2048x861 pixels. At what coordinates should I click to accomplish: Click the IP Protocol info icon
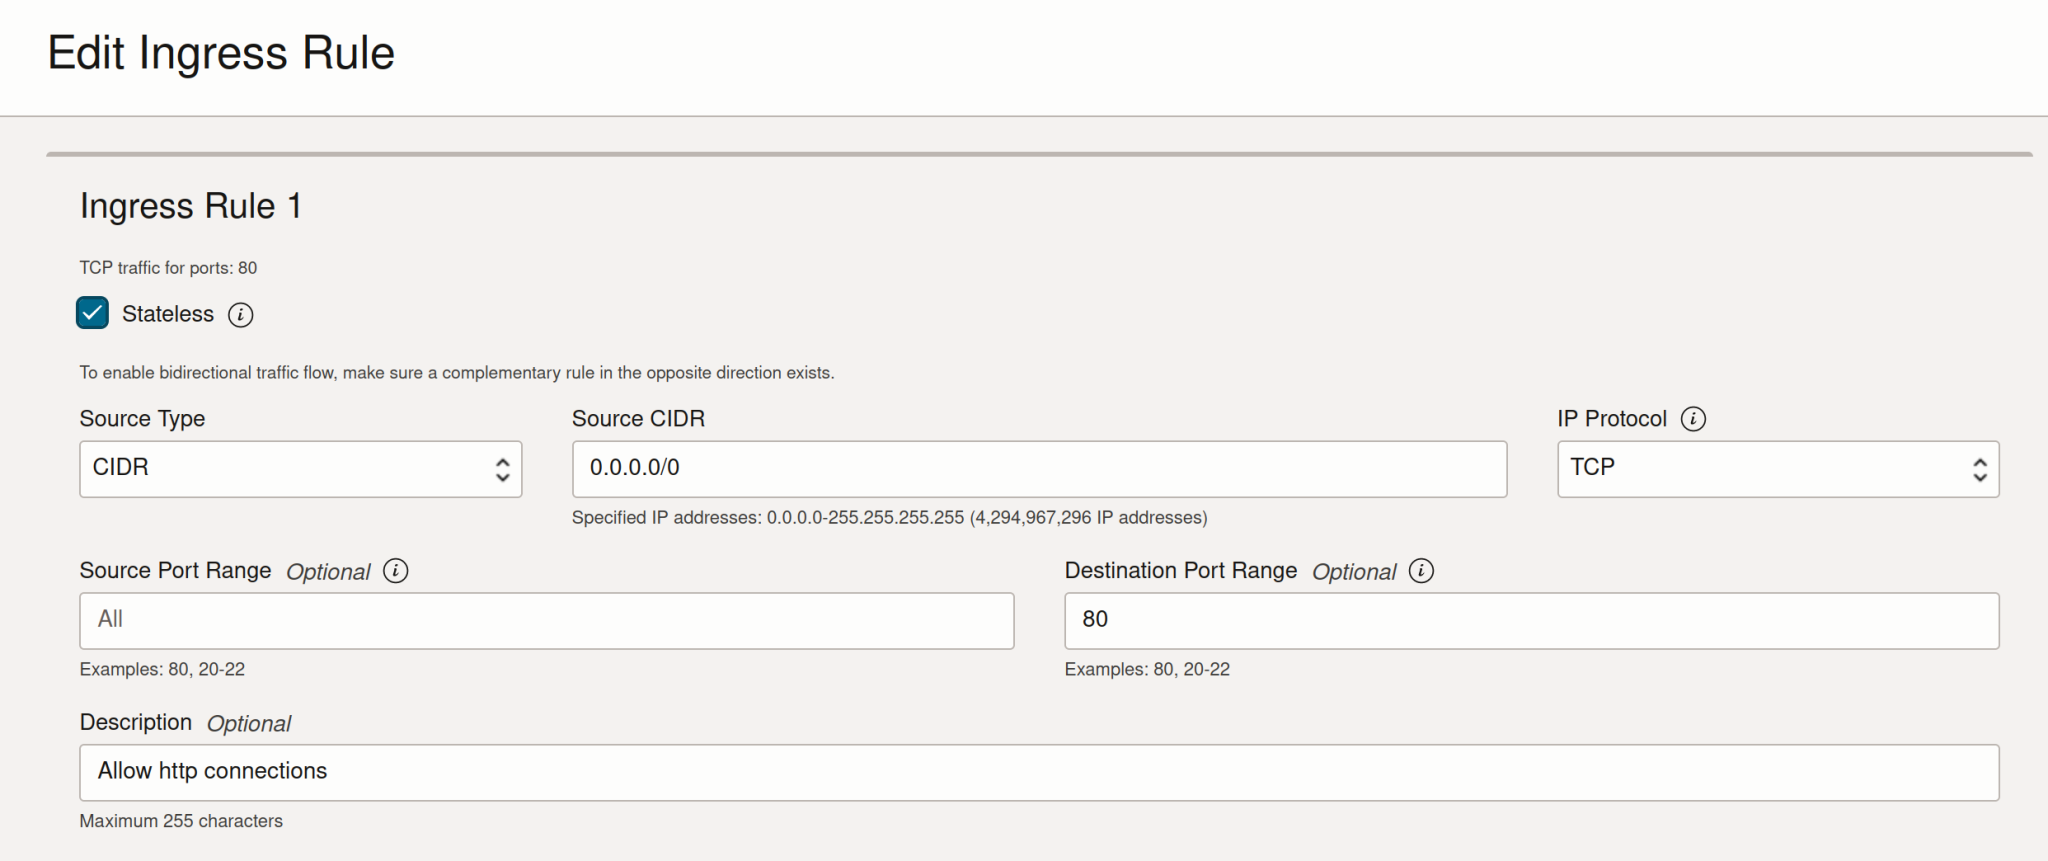(1693, 419)
